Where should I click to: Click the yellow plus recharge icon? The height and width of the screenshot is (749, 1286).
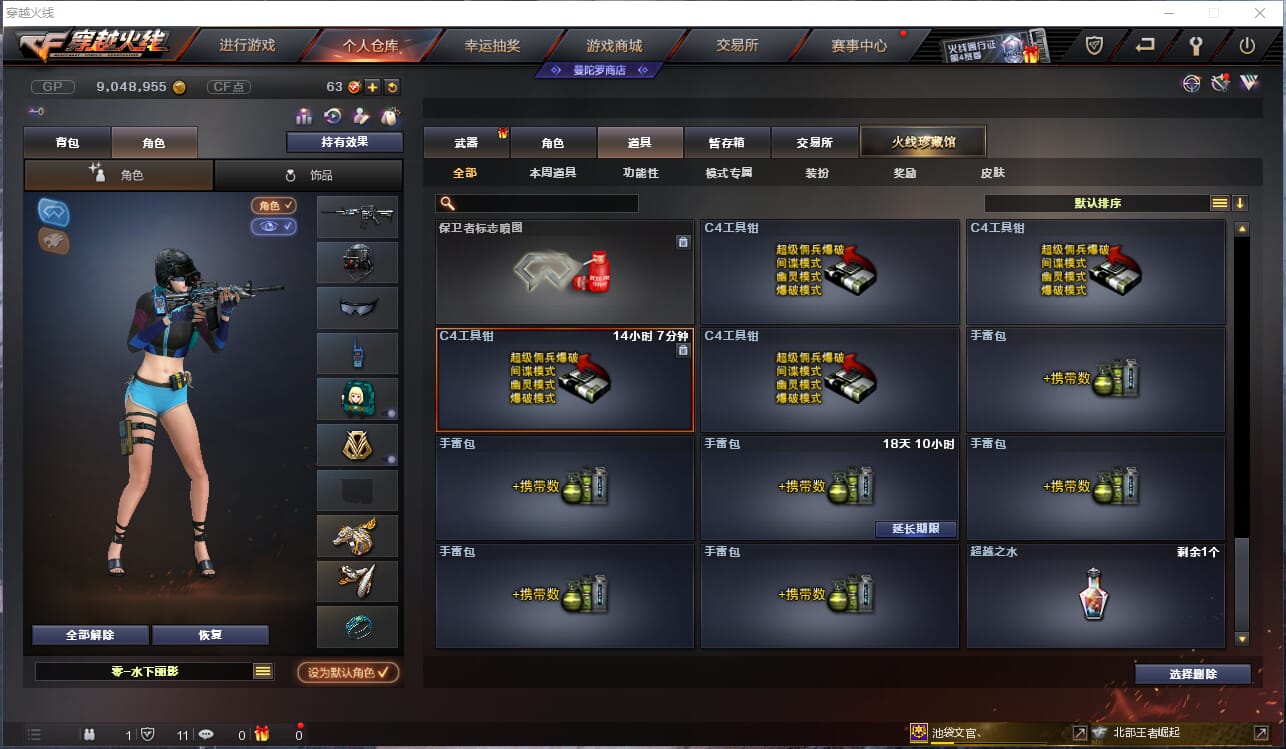372,87
